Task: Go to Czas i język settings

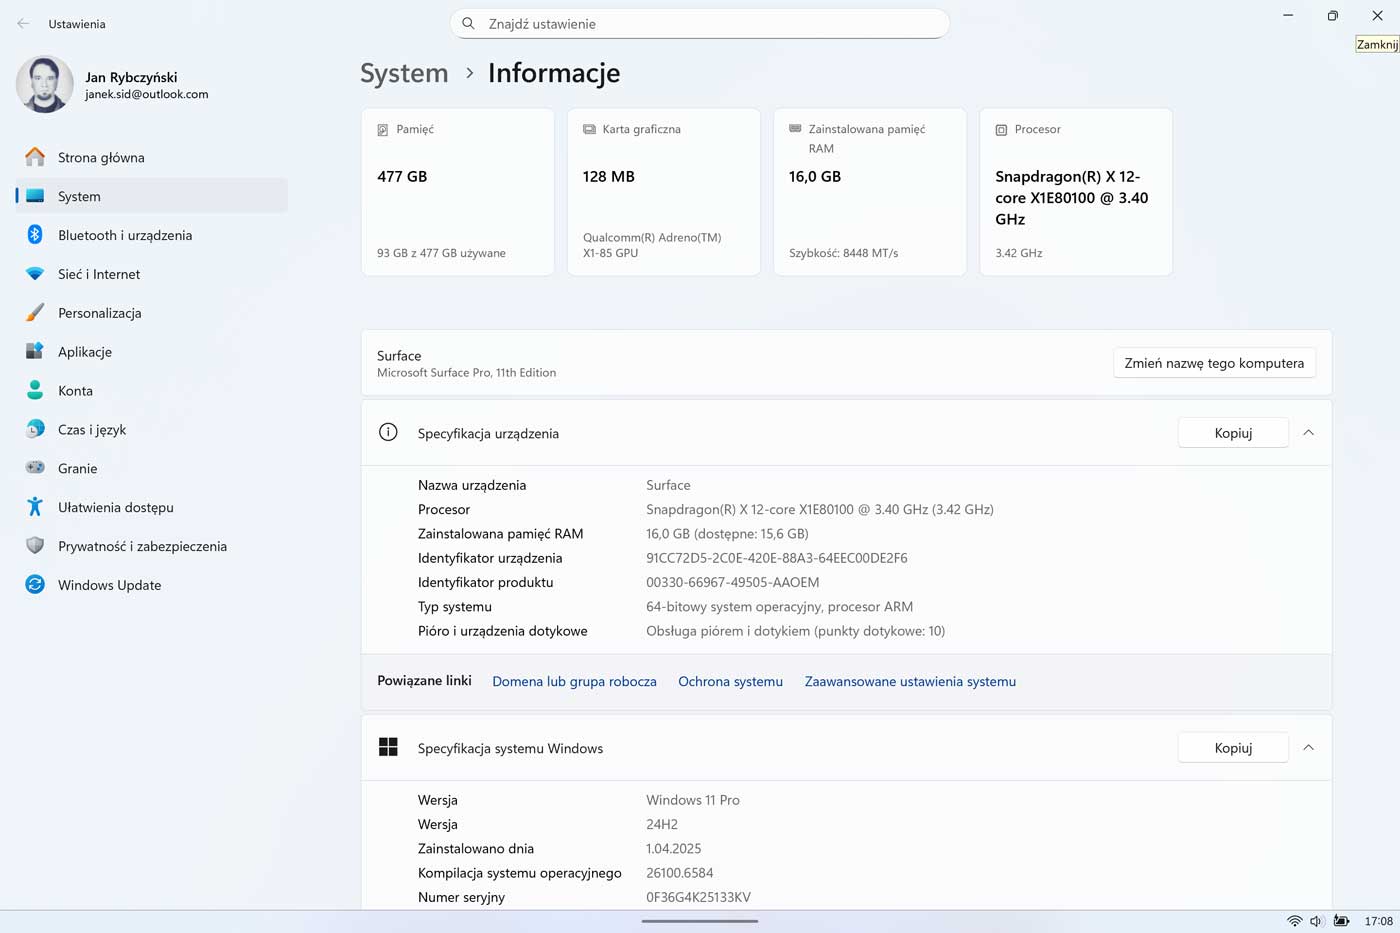Action: pyautogui.click(x=91, y=430)
